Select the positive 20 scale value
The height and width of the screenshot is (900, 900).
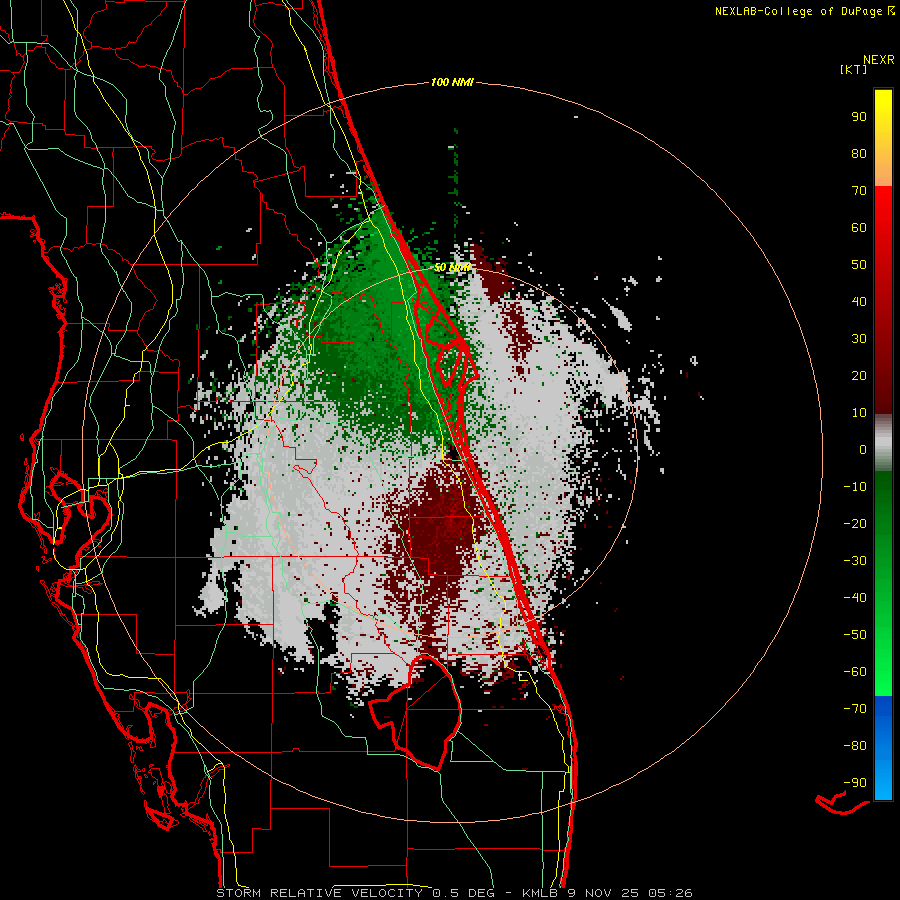pos(859,375)
